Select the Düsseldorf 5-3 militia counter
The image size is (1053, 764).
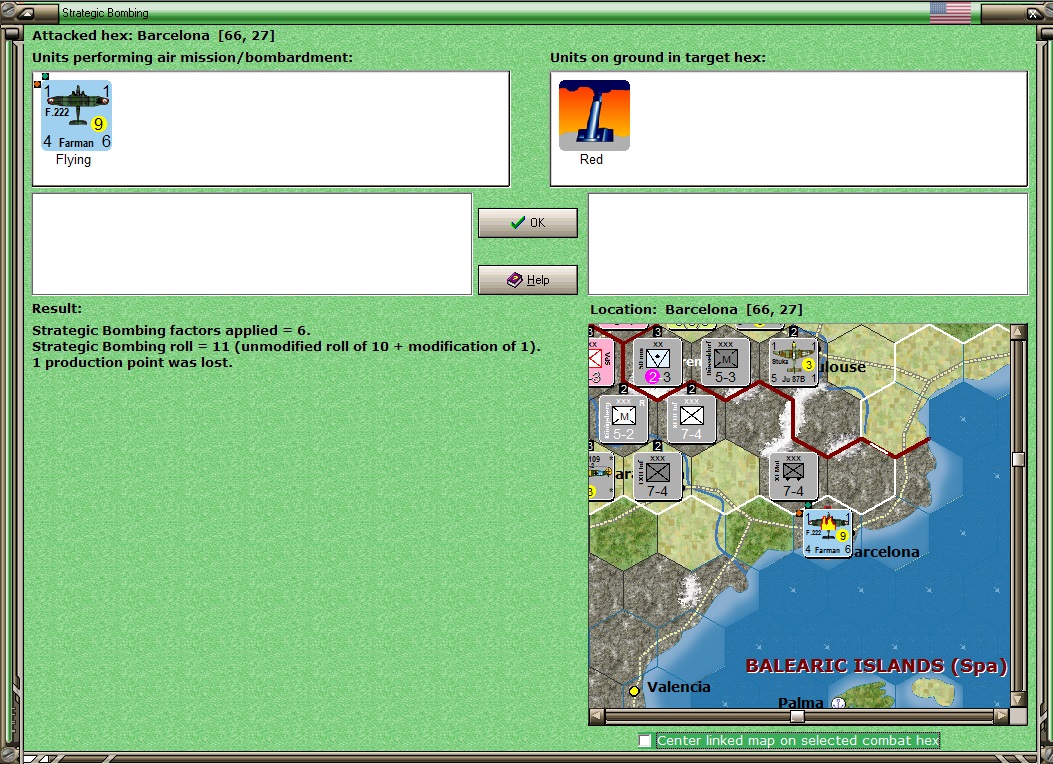pyautogui.click(x=725, y=363)
